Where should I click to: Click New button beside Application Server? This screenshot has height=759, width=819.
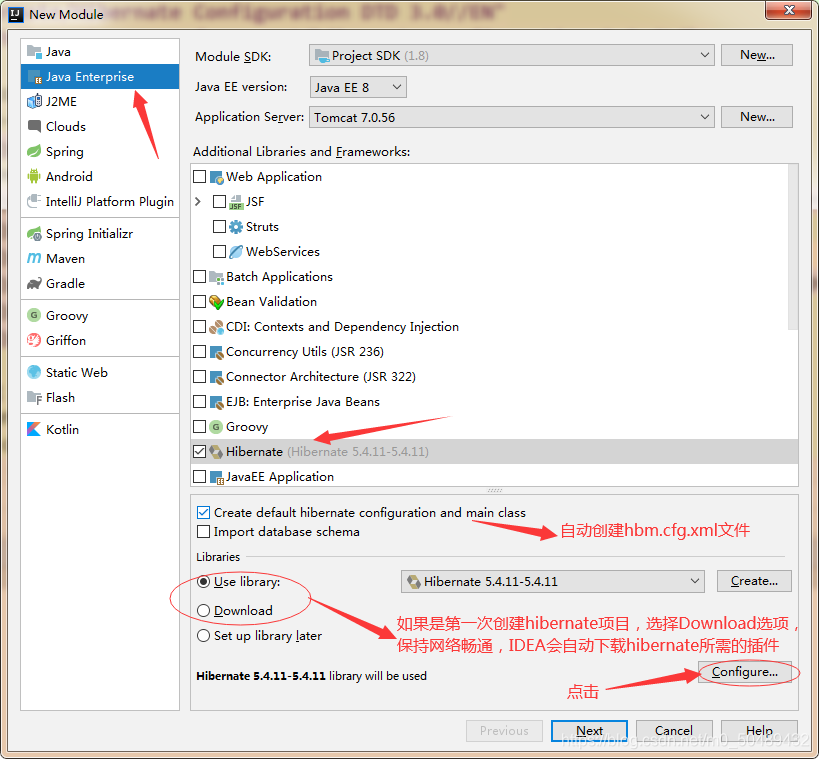757,117
